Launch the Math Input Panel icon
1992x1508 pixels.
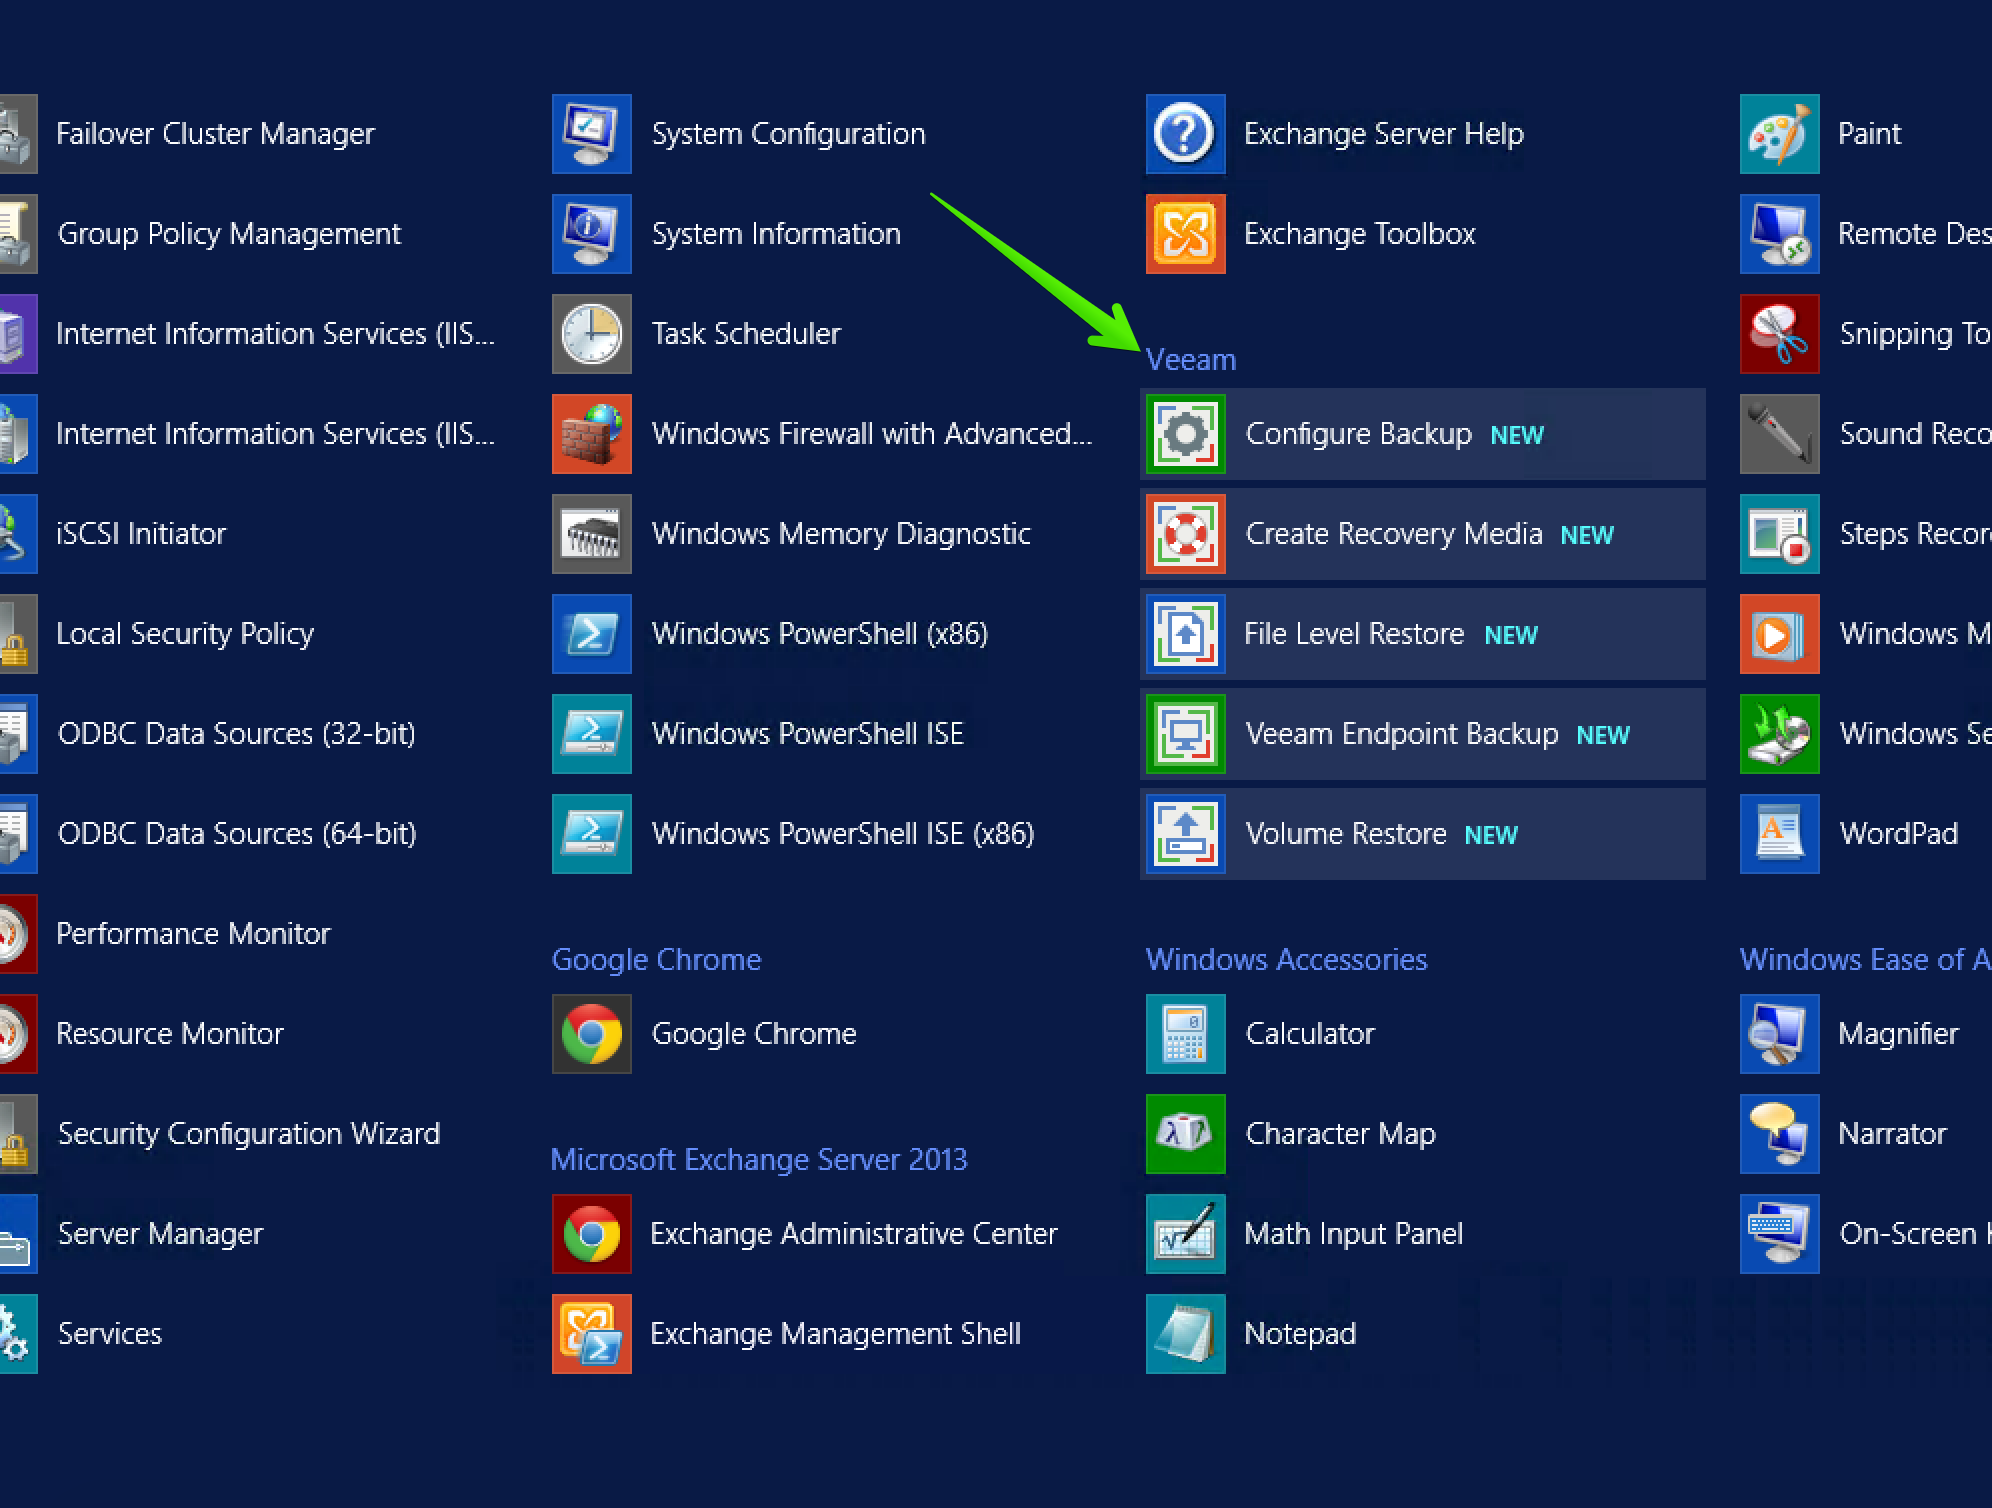coord(1185,1234)
